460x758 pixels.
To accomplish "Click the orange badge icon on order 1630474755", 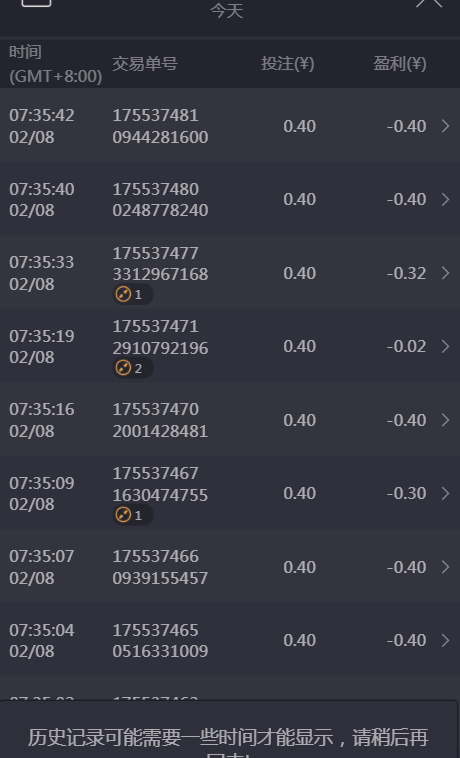I will click(123, 515).
